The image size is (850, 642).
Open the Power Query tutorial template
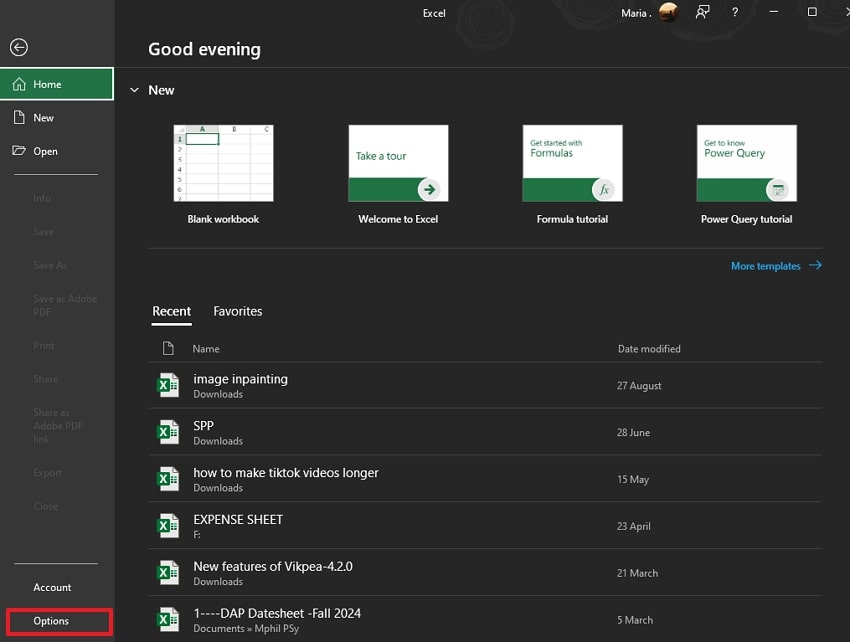click(x=746, y=163)
